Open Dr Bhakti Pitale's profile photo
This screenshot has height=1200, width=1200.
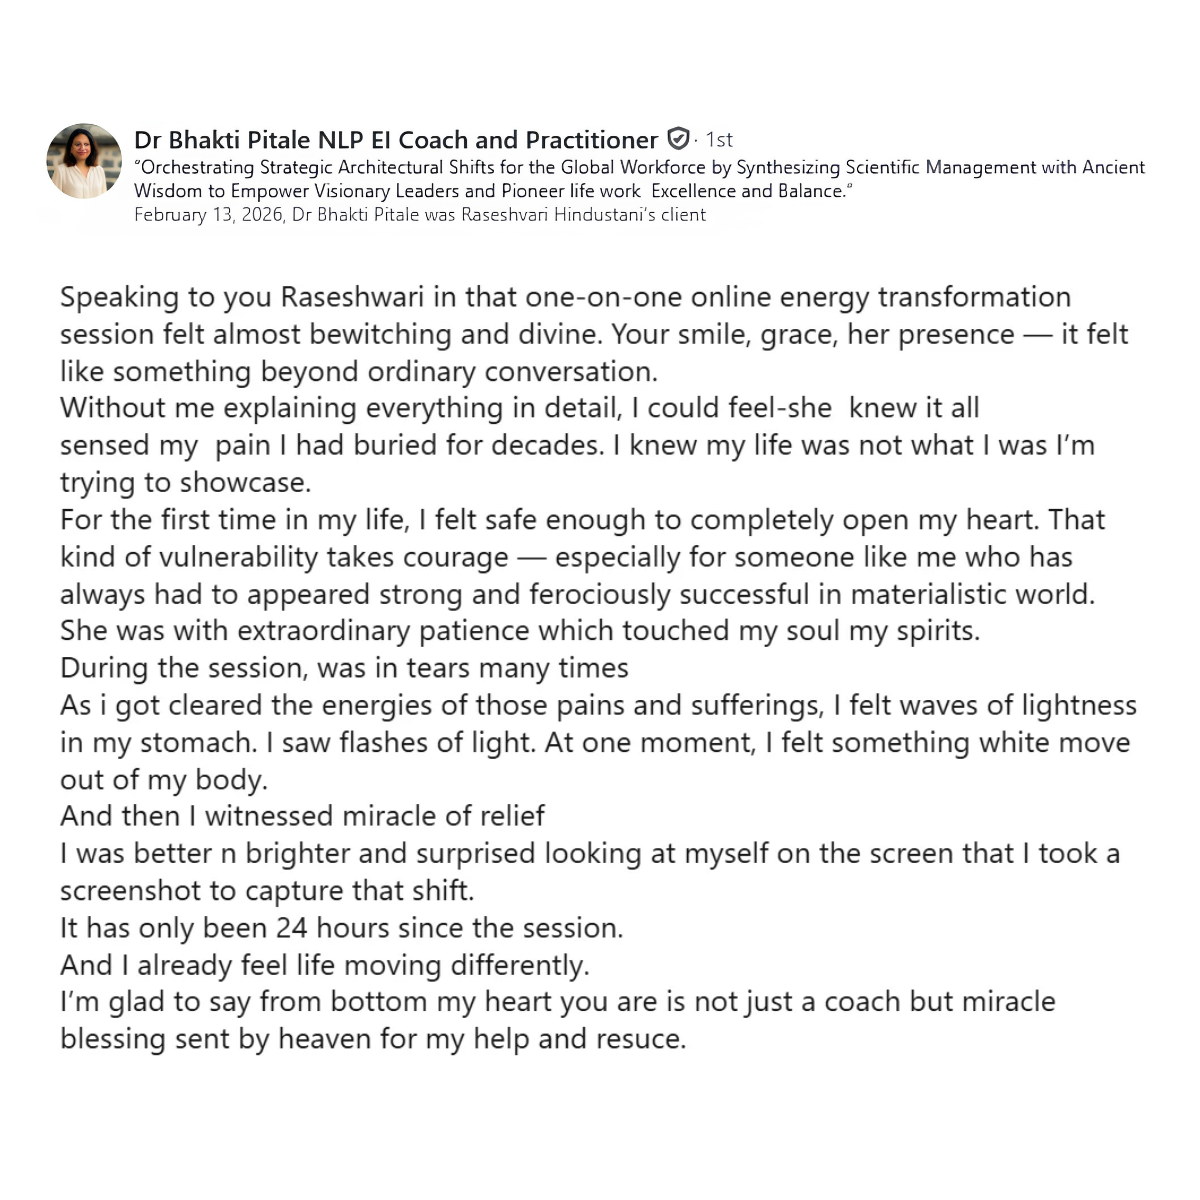coord(84,161)
